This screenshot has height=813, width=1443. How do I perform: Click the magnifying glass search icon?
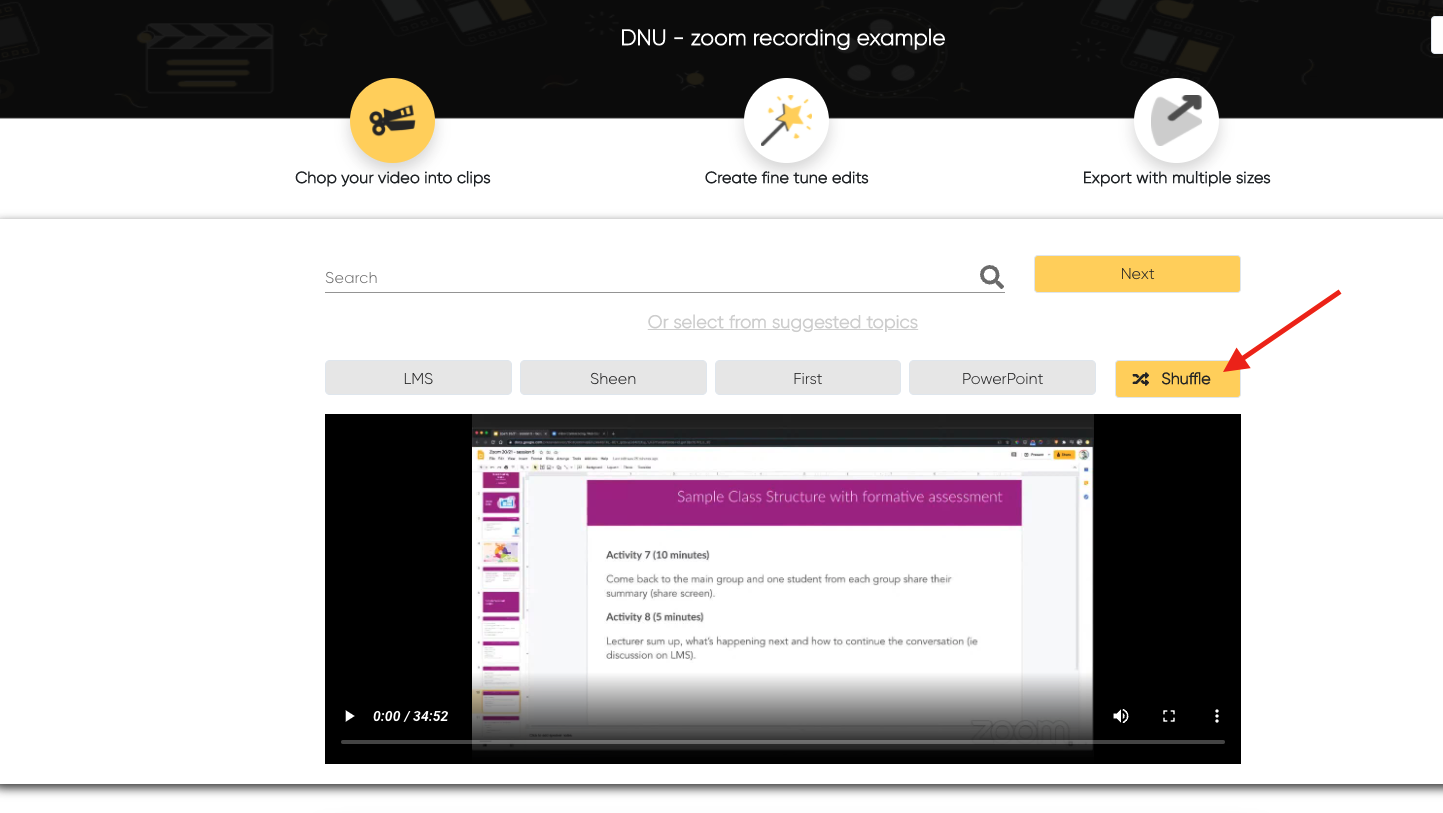(x=991, y=277)
